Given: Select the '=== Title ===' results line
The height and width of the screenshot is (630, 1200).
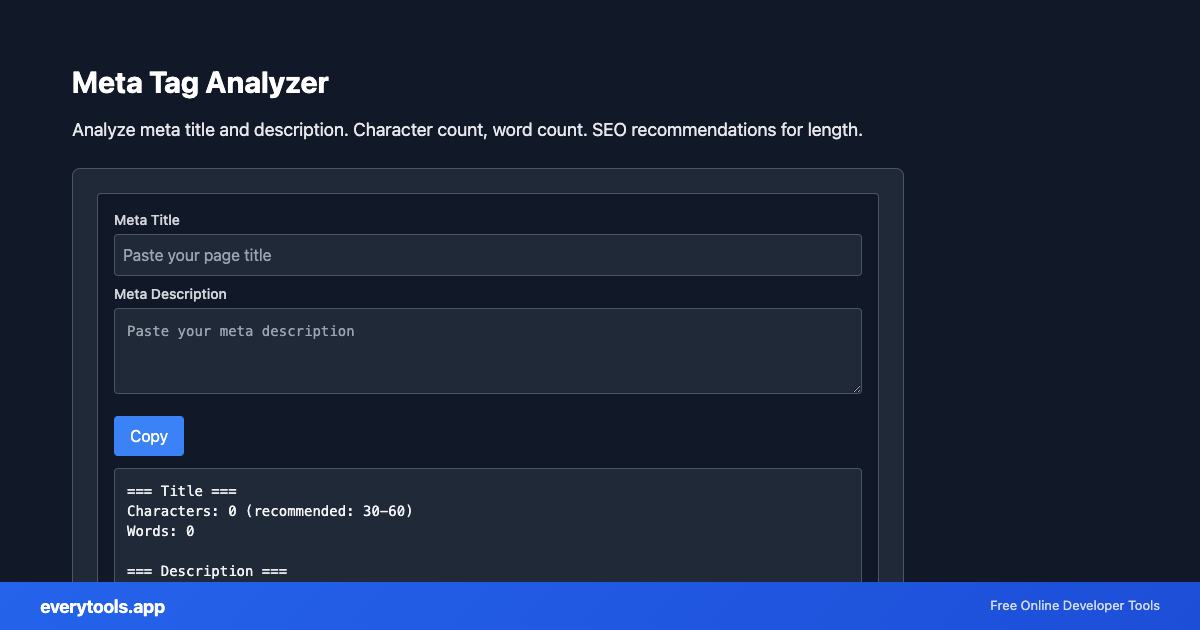Looking at the screenshot, I should coord(182,491).
